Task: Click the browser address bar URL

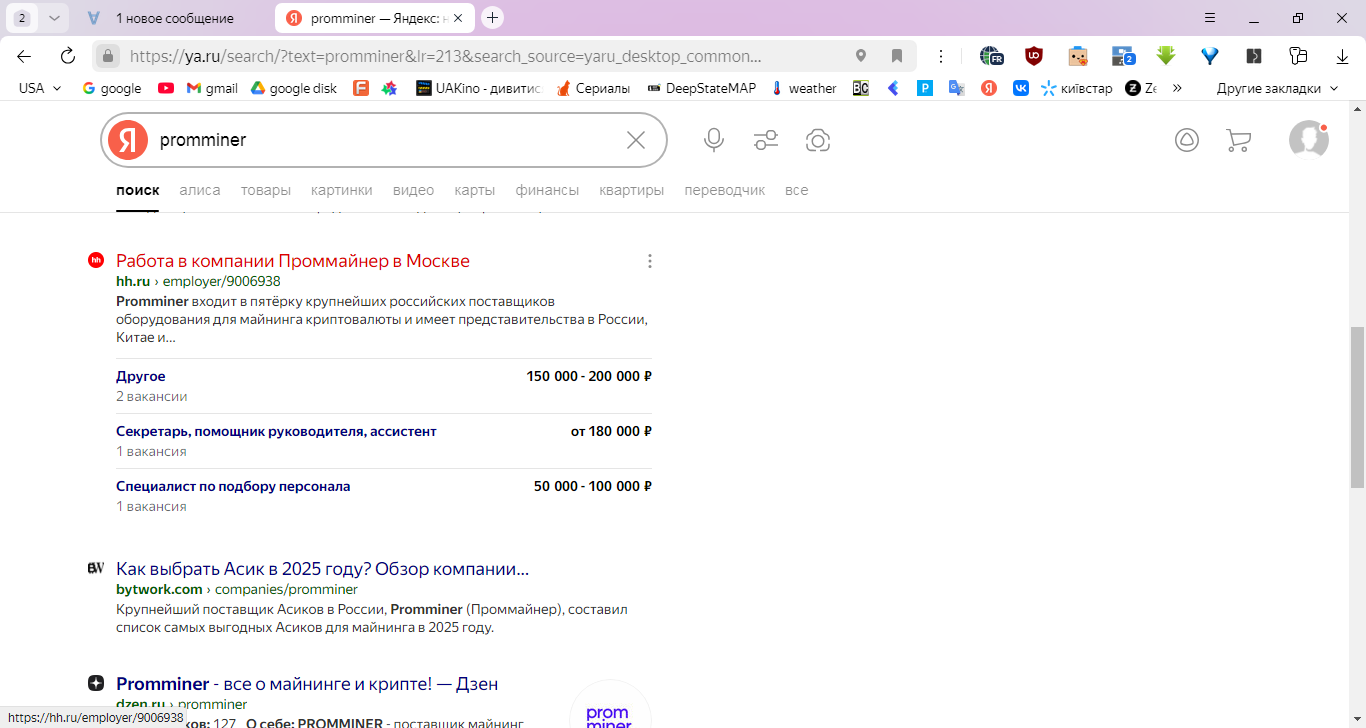Action: [x=445, y=56]
